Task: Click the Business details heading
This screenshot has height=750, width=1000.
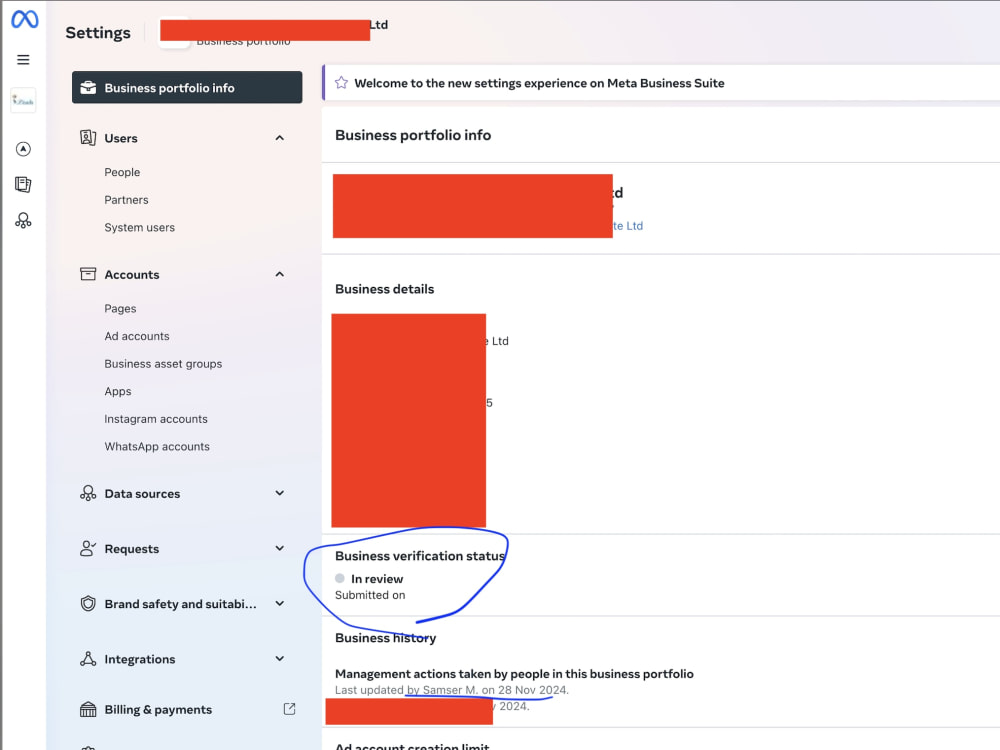Action: [x=385, y=289]
